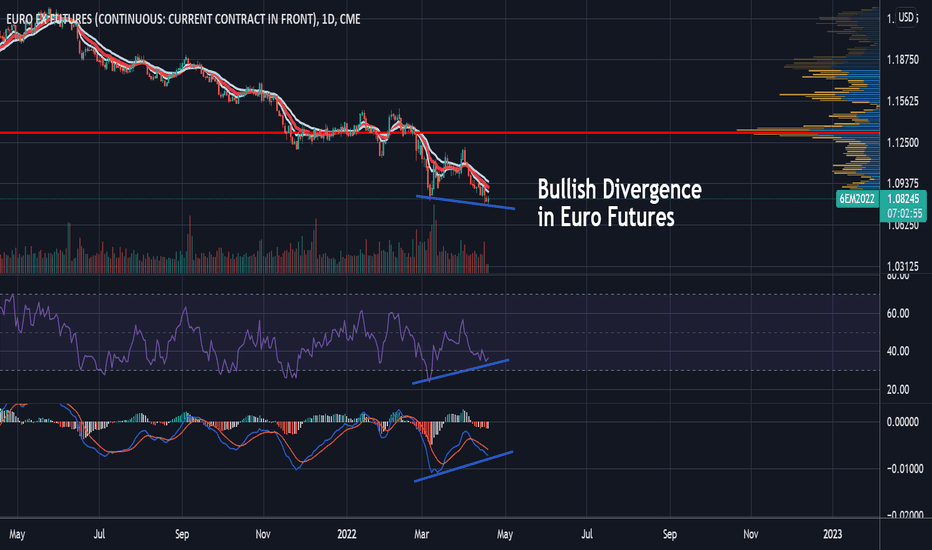
Task: Click the -0.01000 MACD scale label
Action: tap(904, 469)
